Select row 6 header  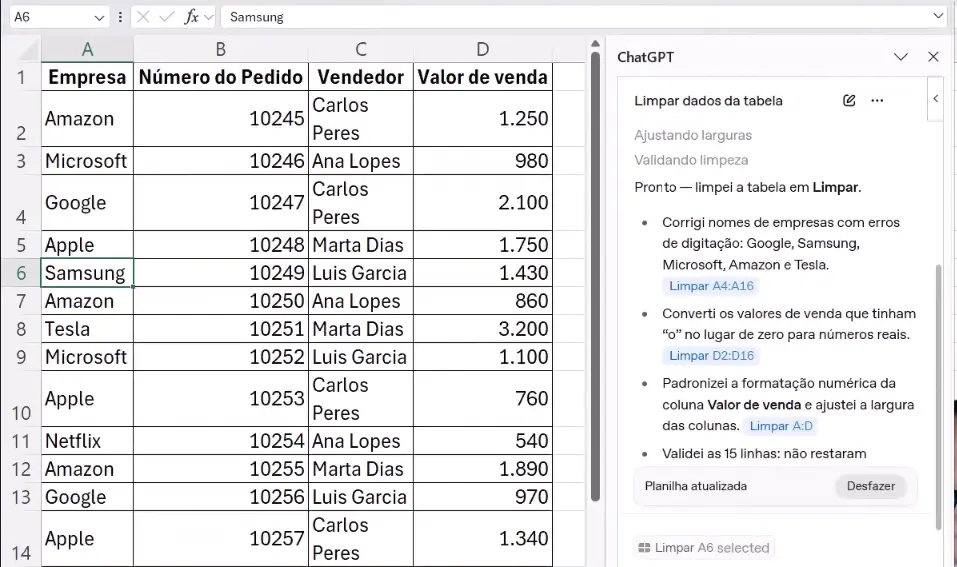point(21,273)
